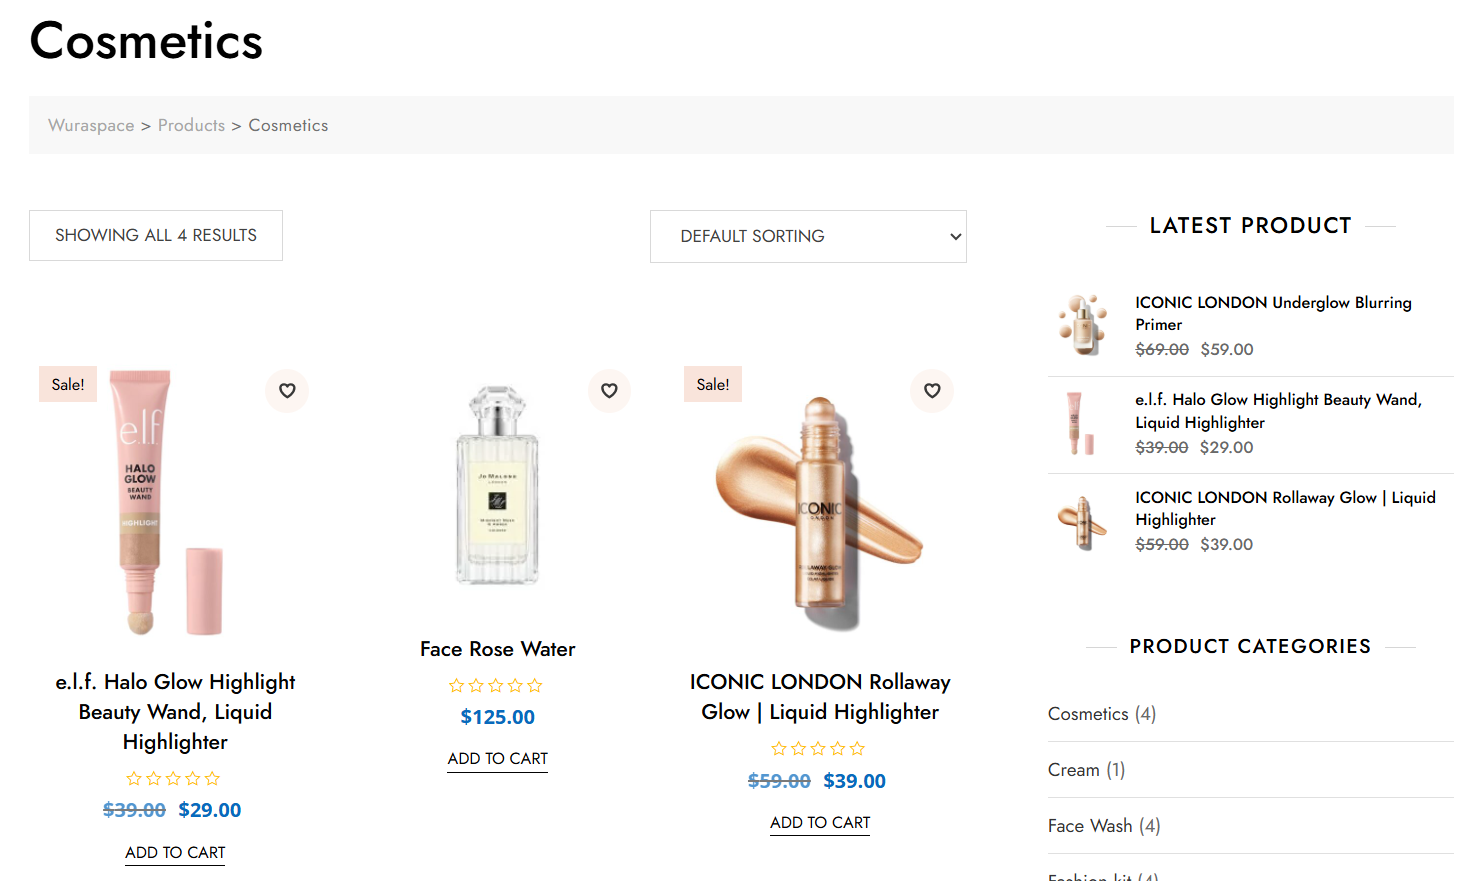
Task: Browse the Face Wash category
Action: (1090, 826)
